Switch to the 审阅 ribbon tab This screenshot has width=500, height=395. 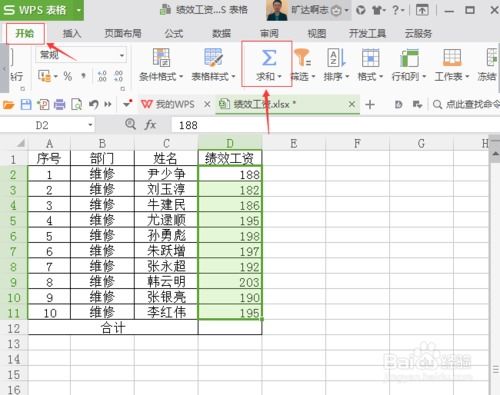pyautogui.click(x=269, y=33)
